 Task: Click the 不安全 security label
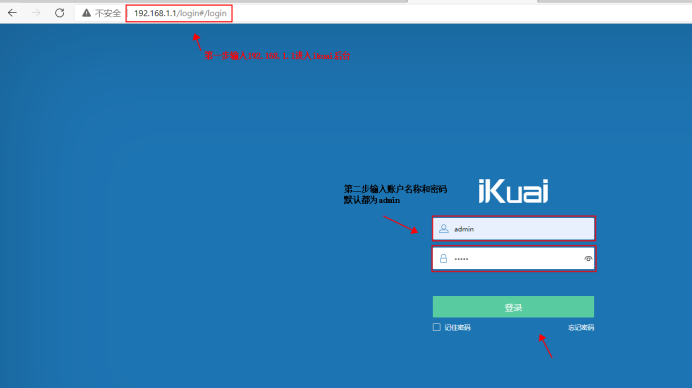point(108,13)
